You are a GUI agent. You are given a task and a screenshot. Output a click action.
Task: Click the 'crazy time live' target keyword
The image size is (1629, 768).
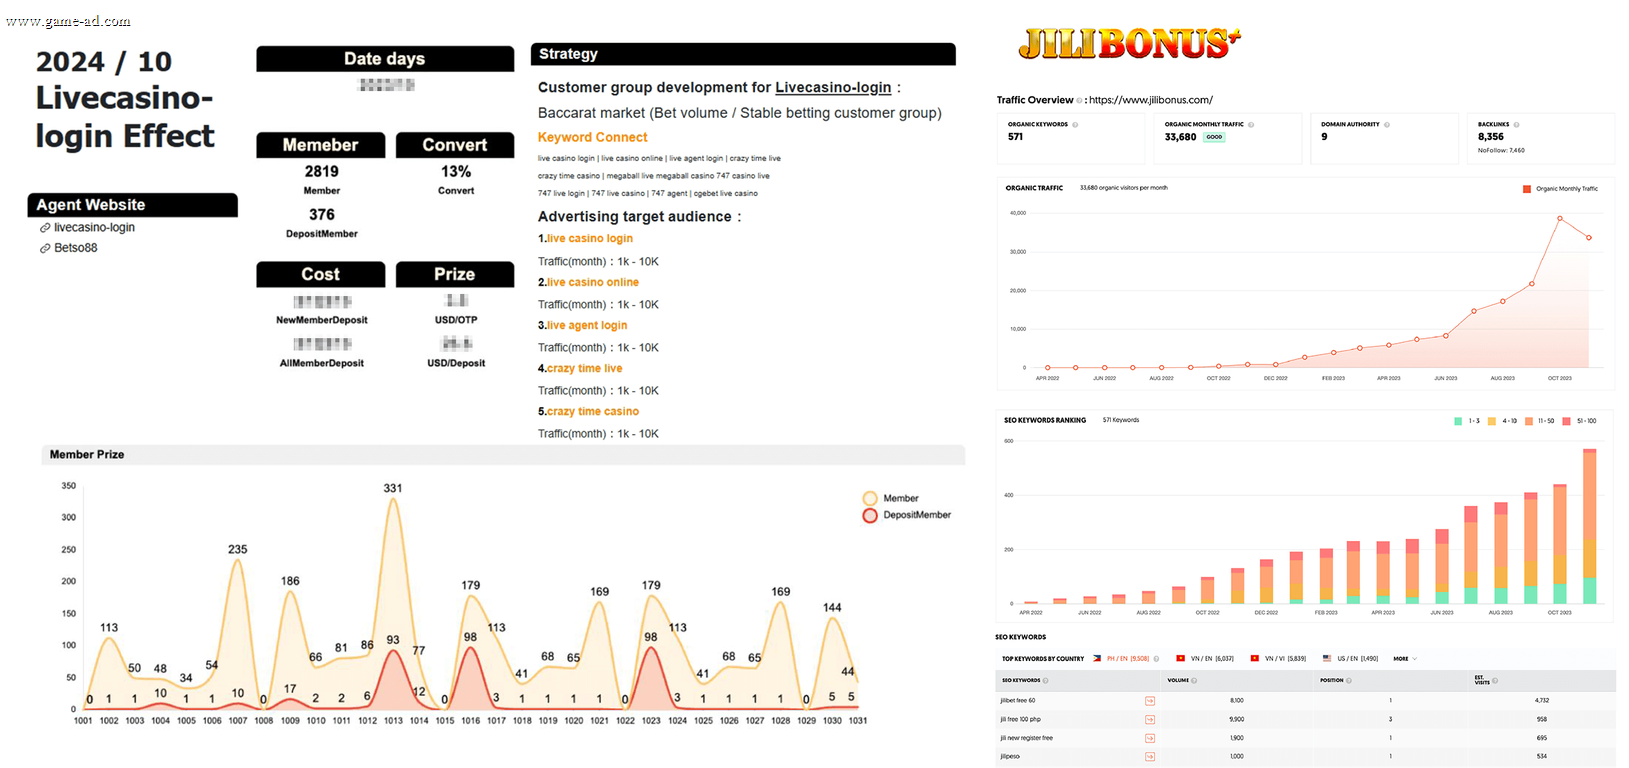pyautogui.click(x=584, y=369)
